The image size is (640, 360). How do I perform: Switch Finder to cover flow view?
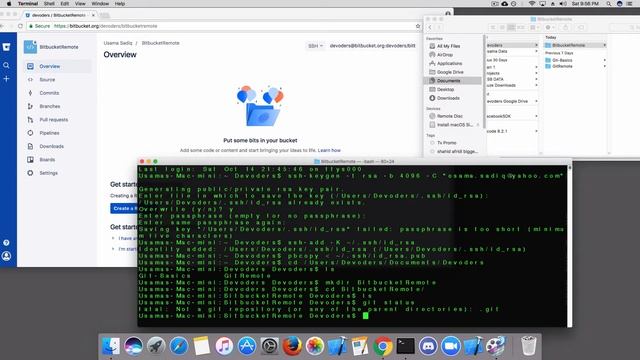(521, 27)
